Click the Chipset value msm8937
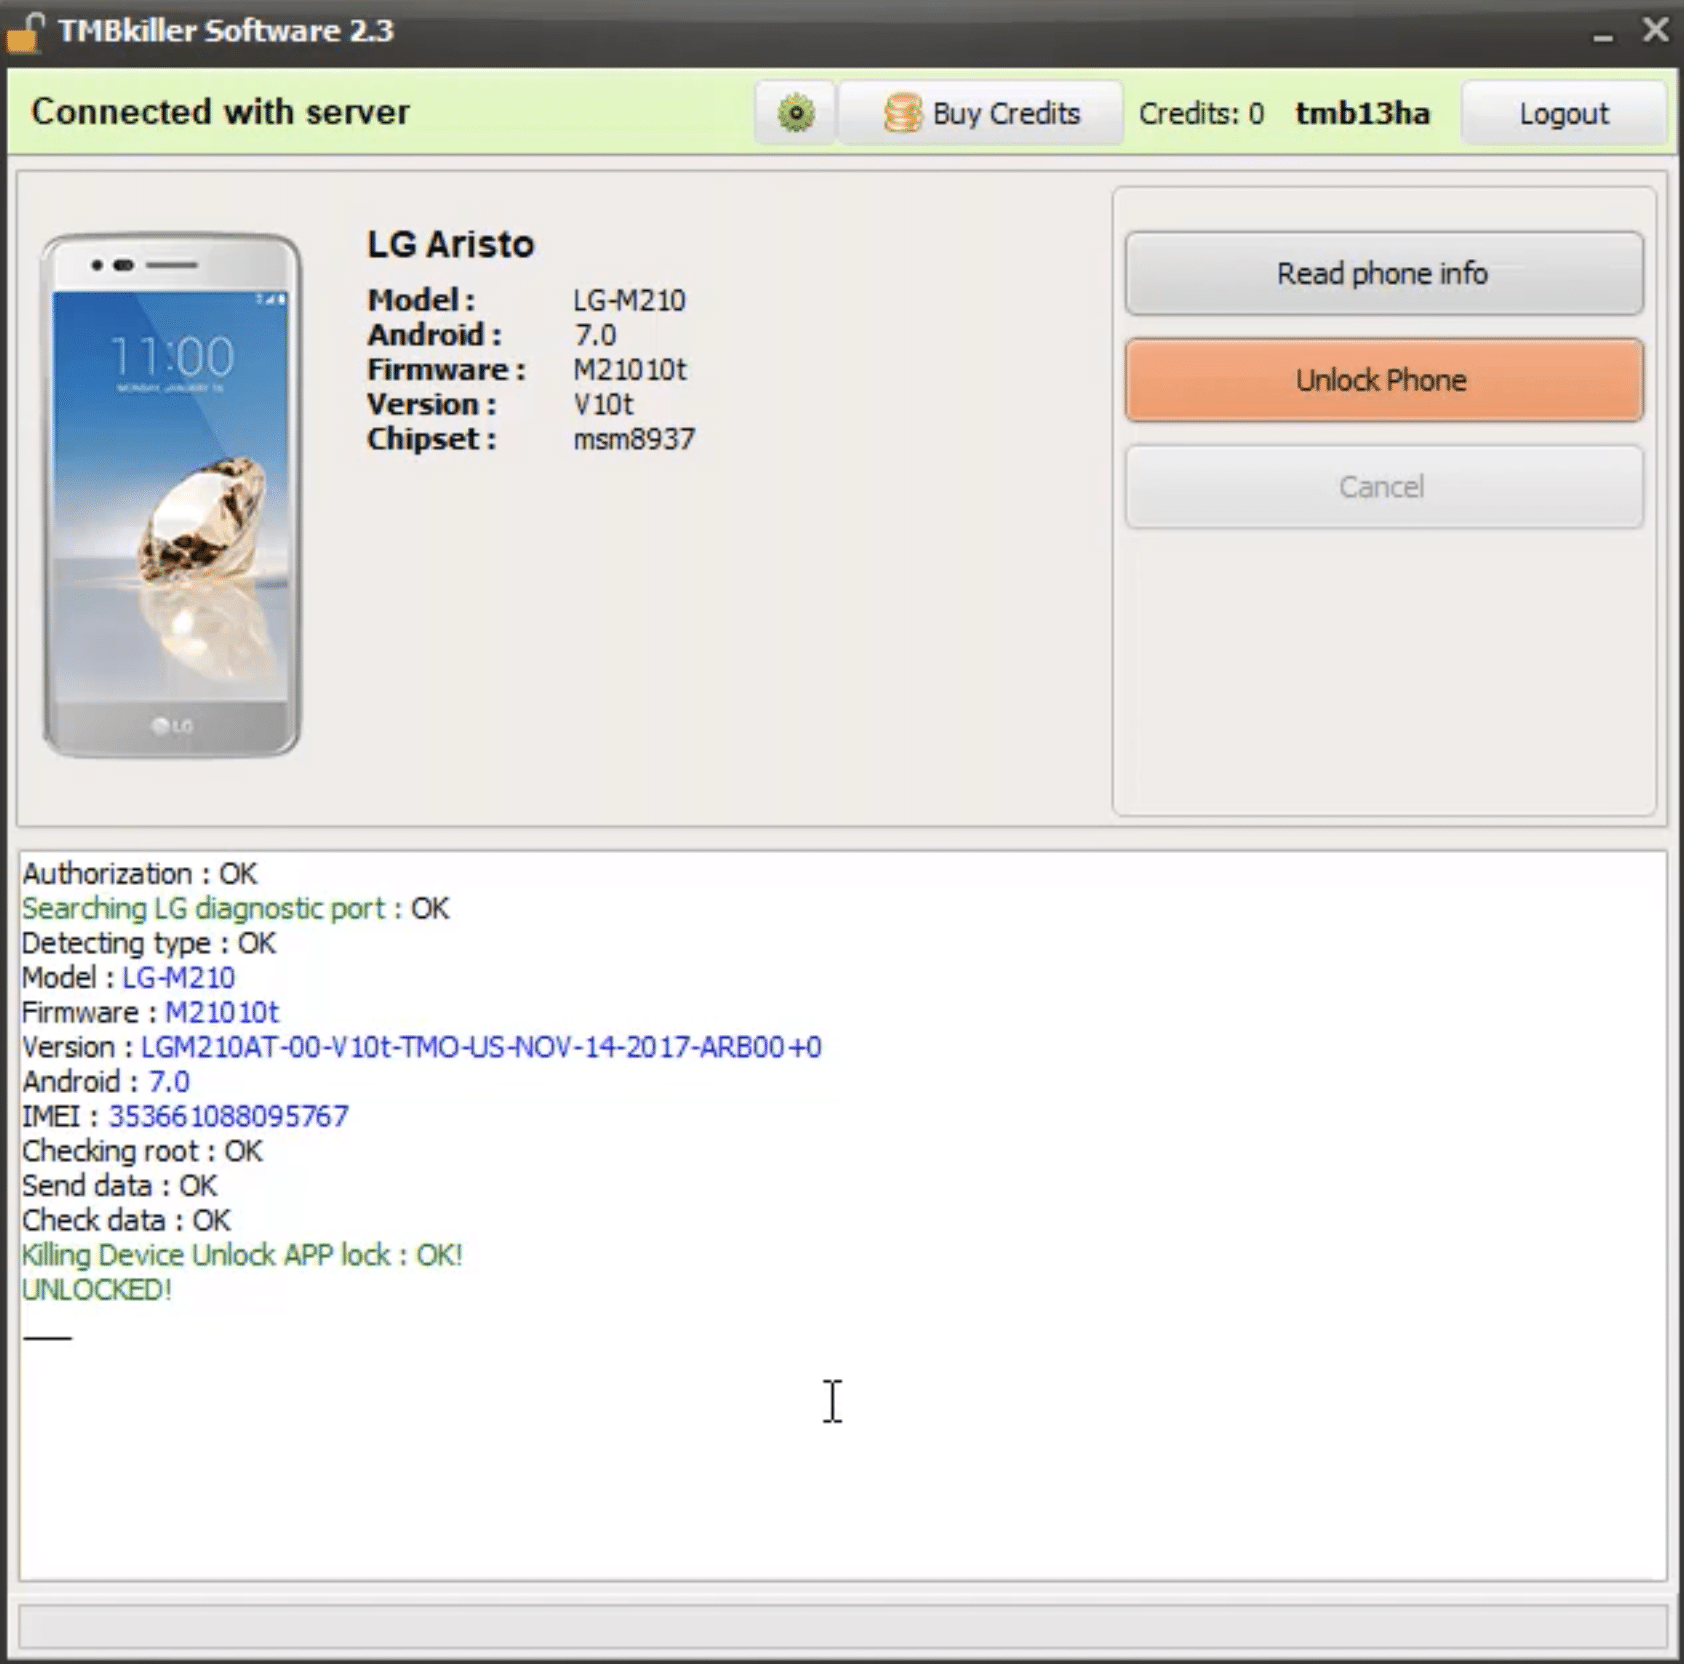Image resolution: width=1684 pixels, height=1664 pixels. (633, 439)
